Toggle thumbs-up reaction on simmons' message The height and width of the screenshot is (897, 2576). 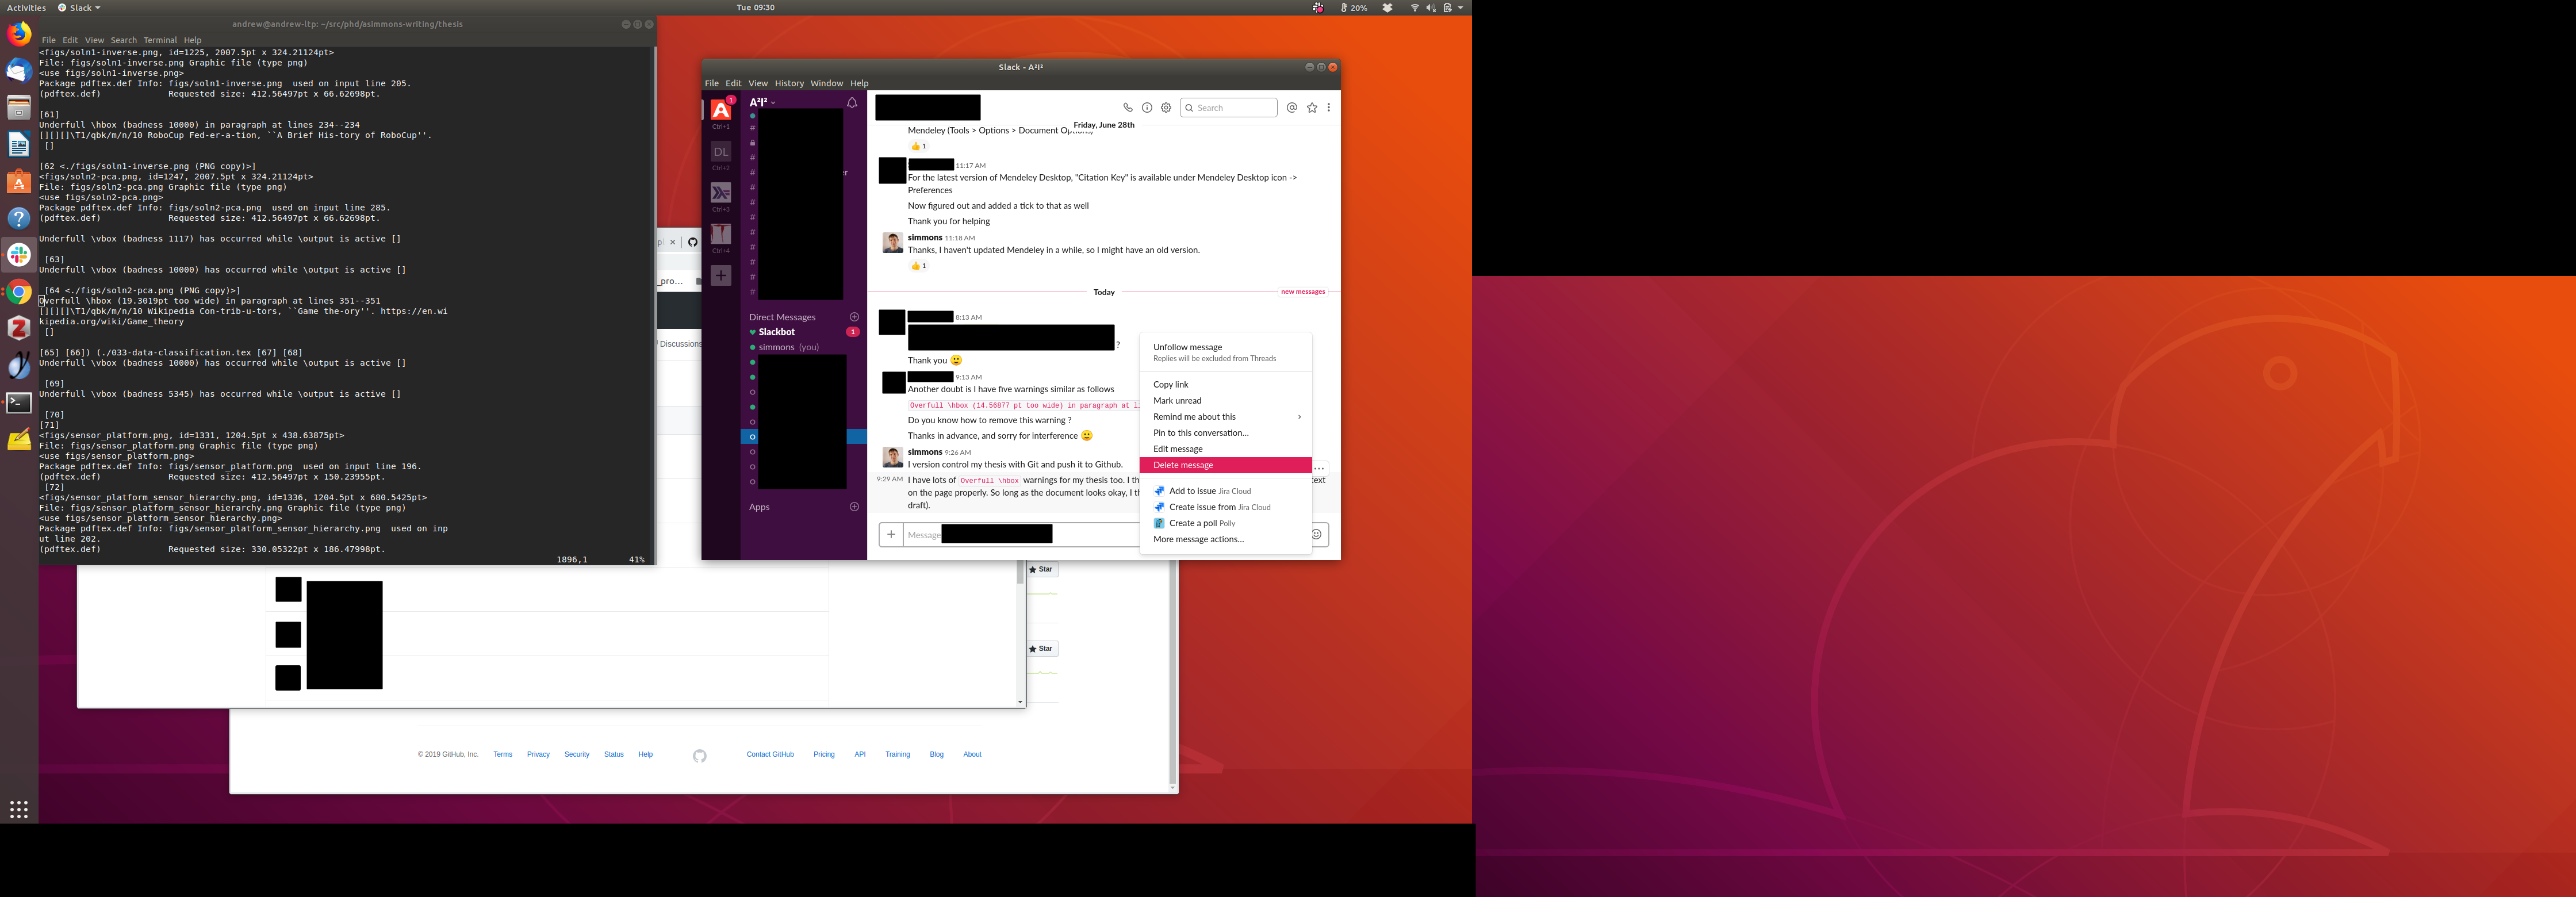coord(918,266)
